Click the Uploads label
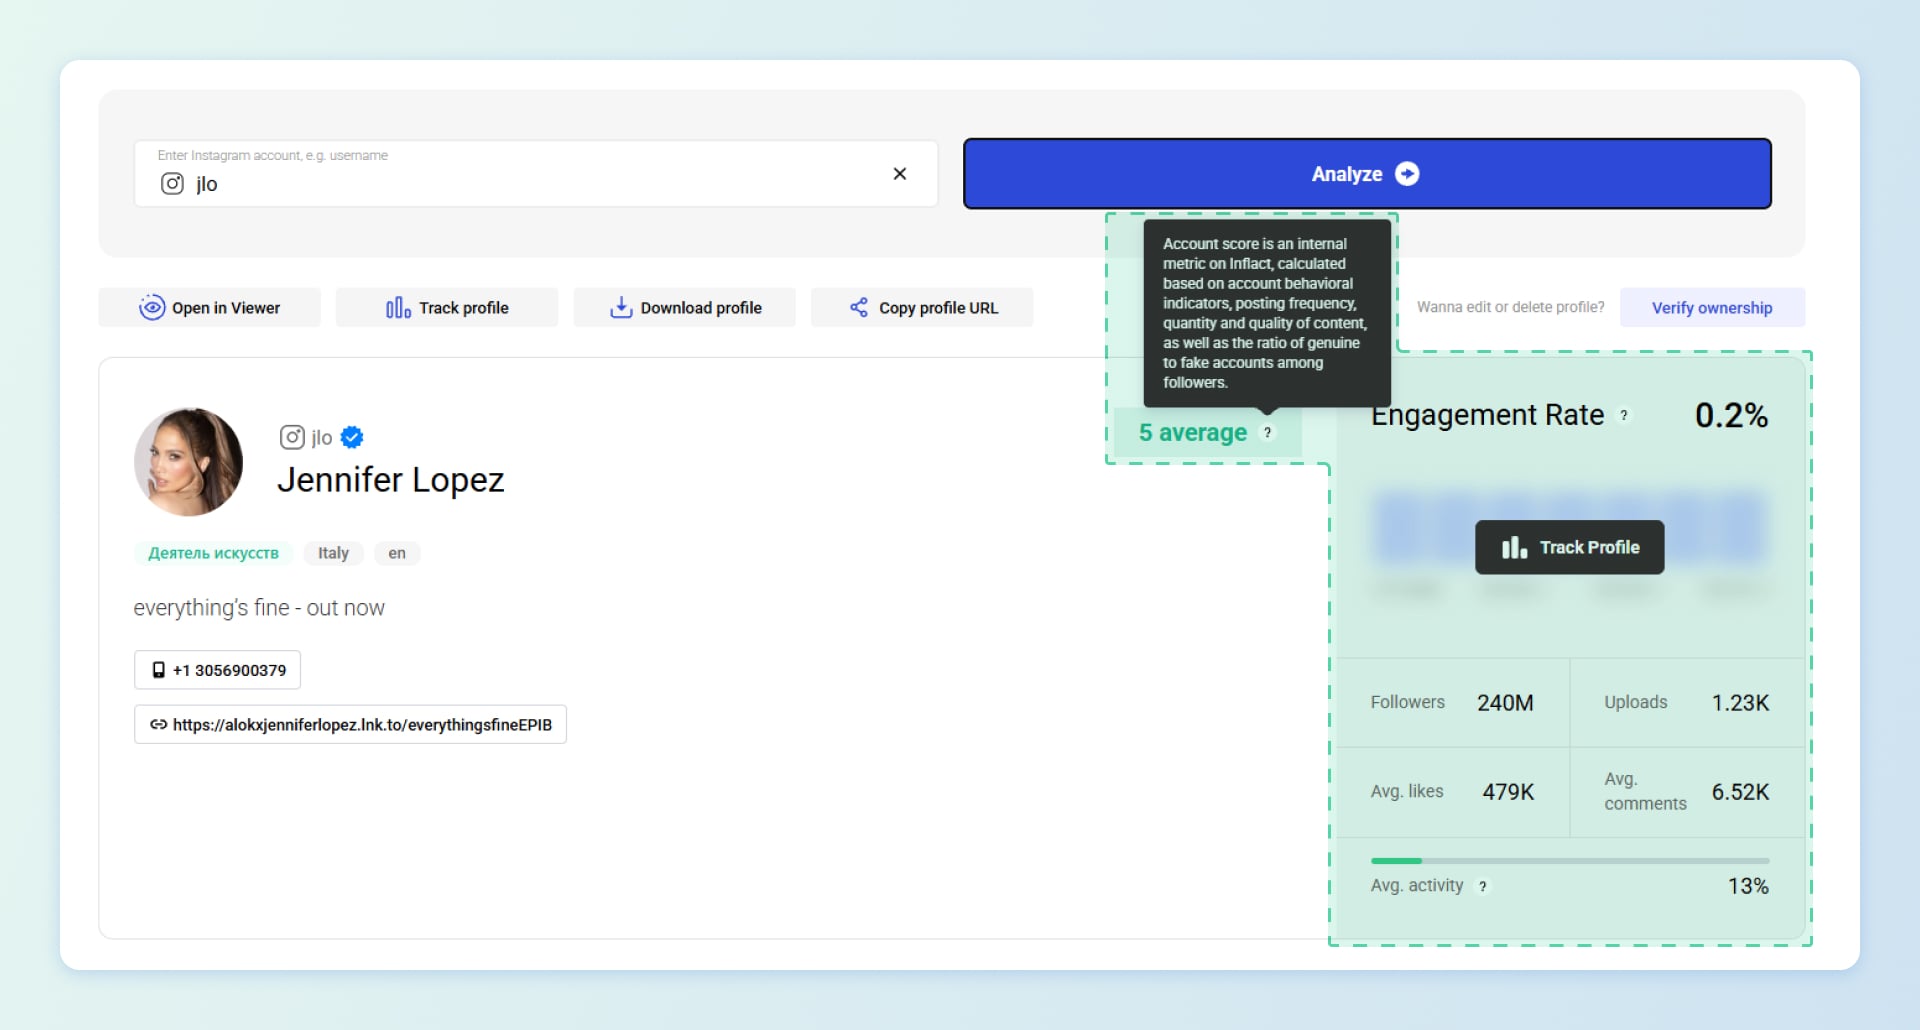1920x1030 pixels. pyautogui.click(x=1636, y=702)
